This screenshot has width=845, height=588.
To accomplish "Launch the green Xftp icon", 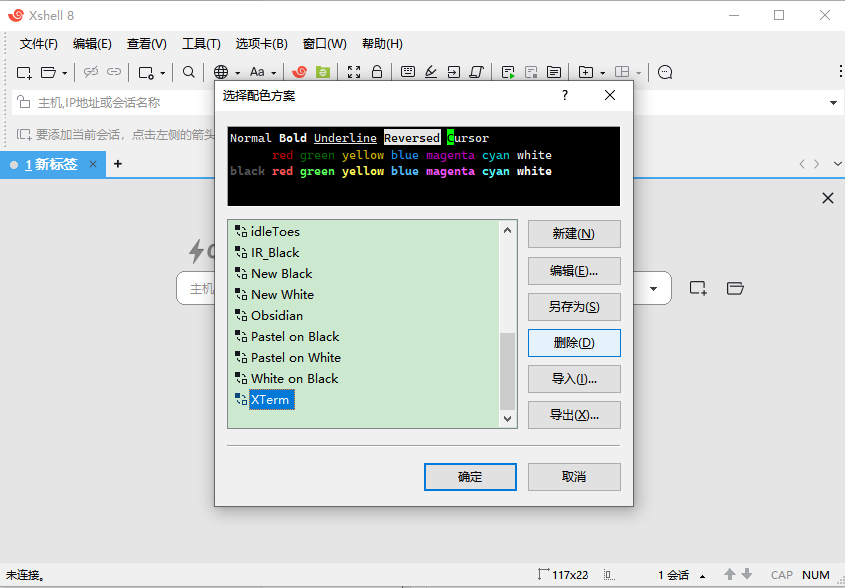I will 322,72.
